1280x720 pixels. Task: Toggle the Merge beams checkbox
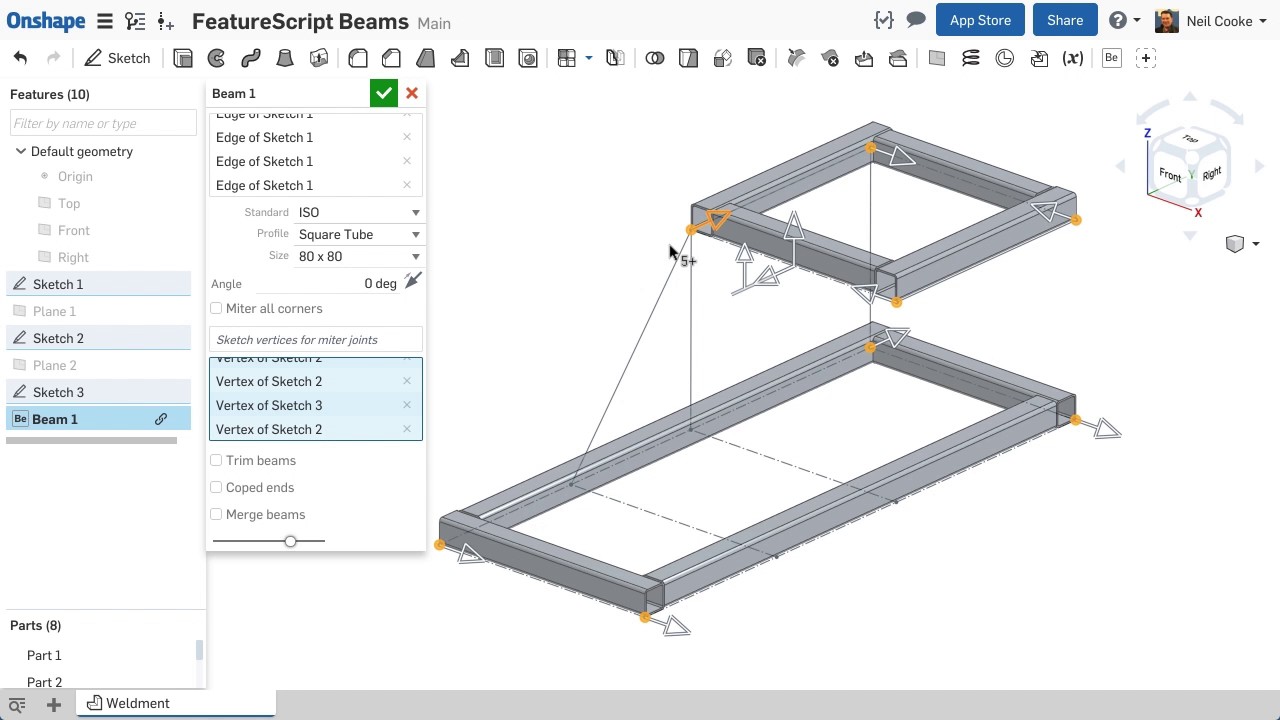(217, 514)
